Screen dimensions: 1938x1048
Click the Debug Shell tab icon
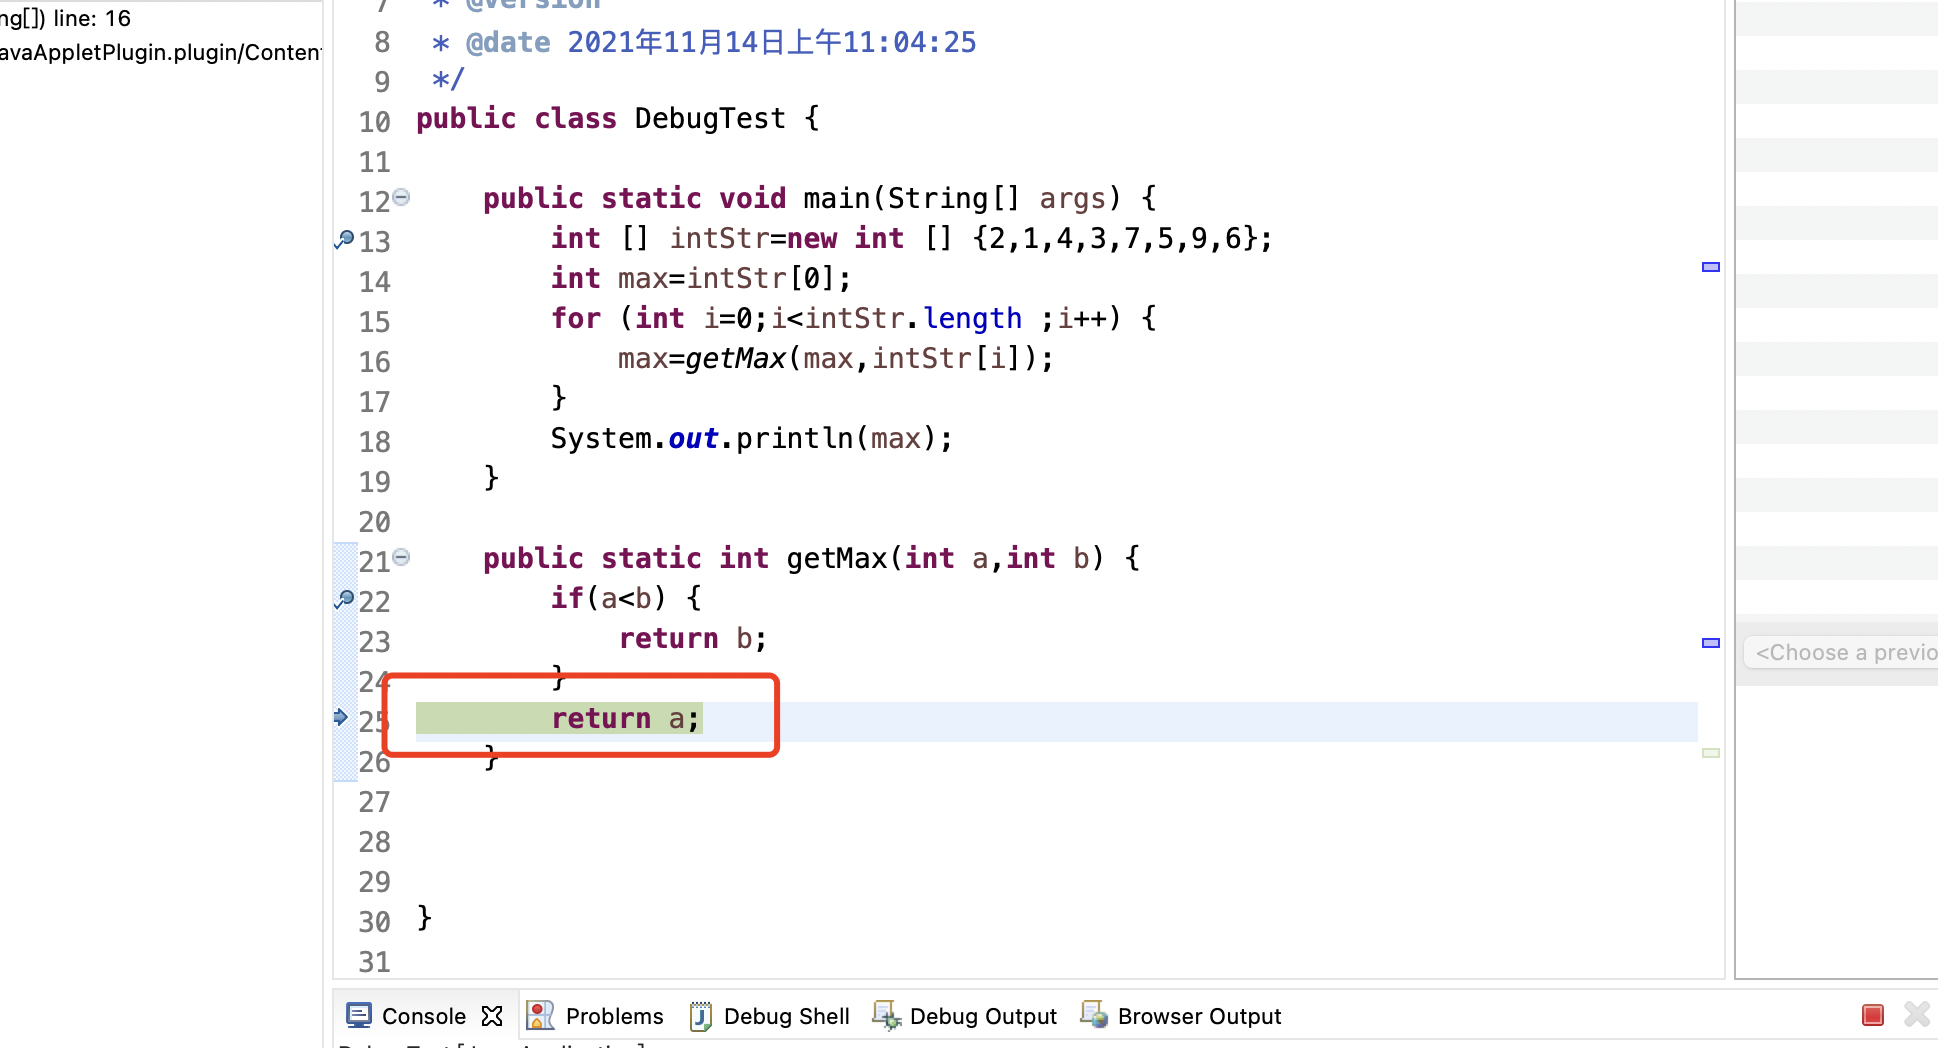pyautogui.click(x=701, y=1016)
